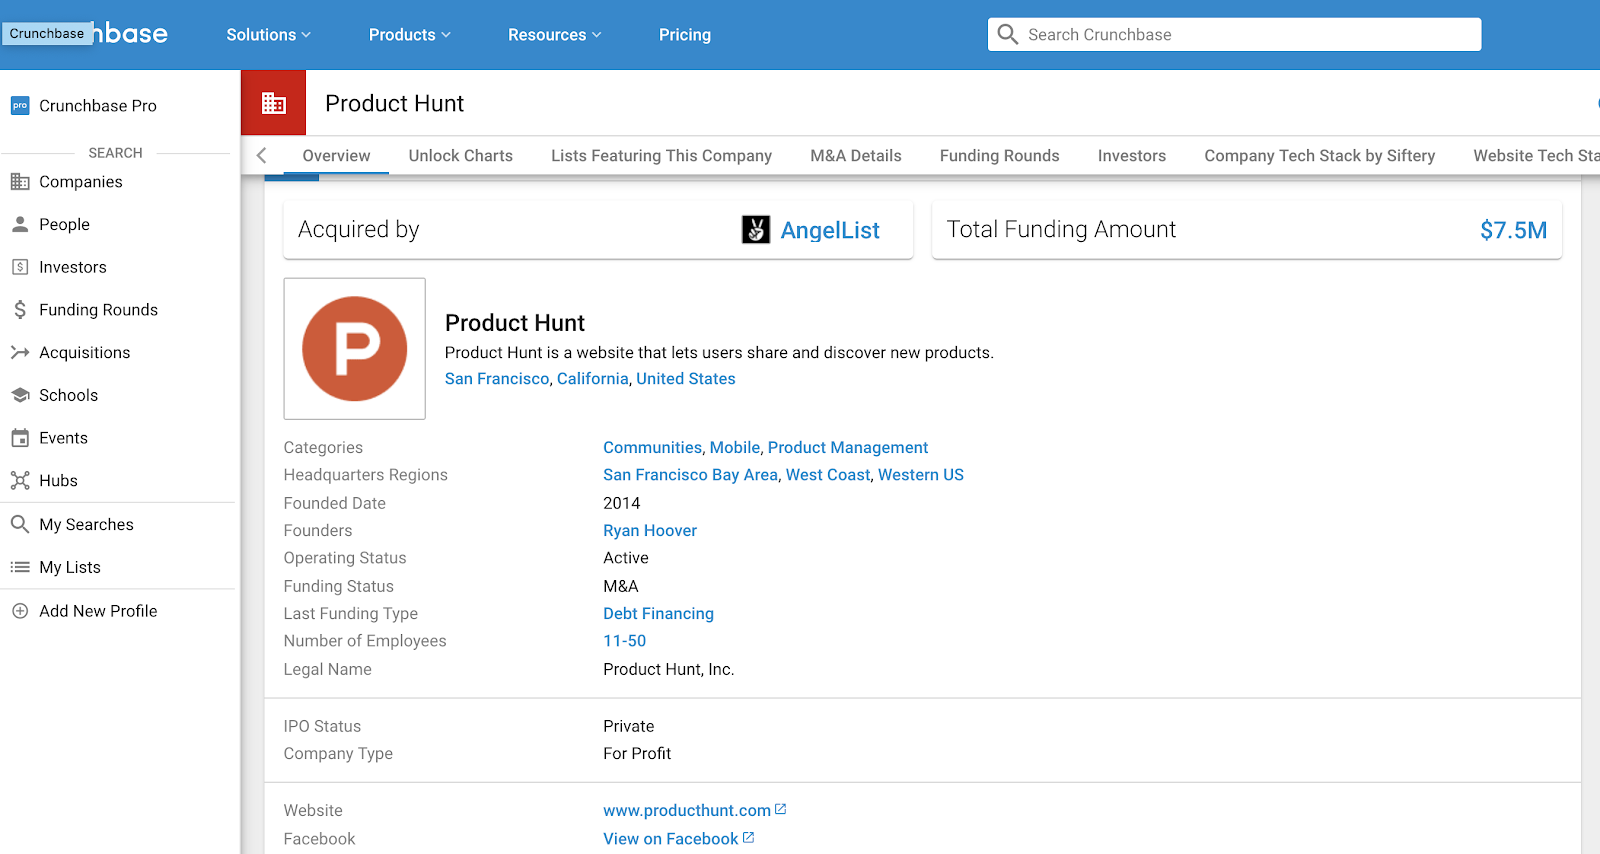Click external link icon beside www.producthunt.com

point(781,809)
